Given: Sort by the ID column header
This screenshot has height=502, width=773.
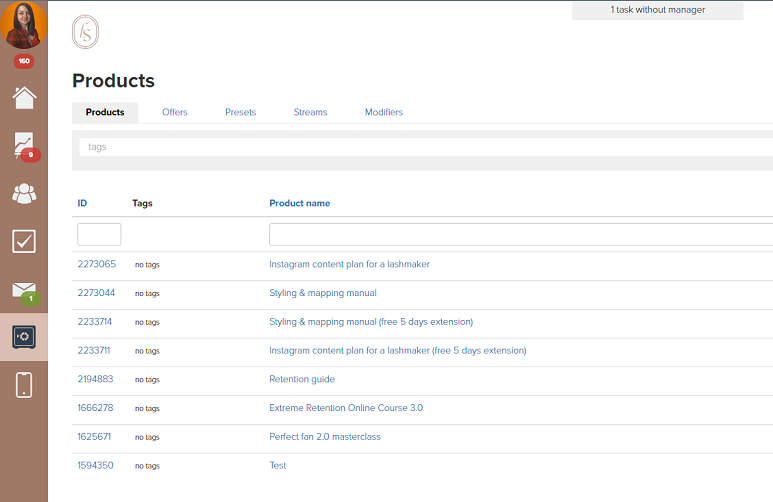Looking at the screenshot, I should click(82, 203).
